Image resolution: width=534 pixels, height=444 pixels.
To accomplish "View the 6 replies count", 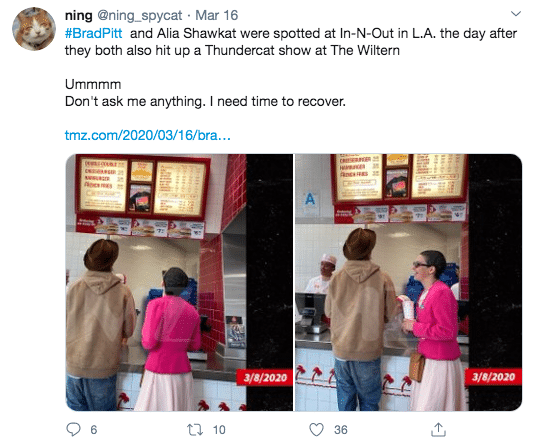I will point(94,430).
